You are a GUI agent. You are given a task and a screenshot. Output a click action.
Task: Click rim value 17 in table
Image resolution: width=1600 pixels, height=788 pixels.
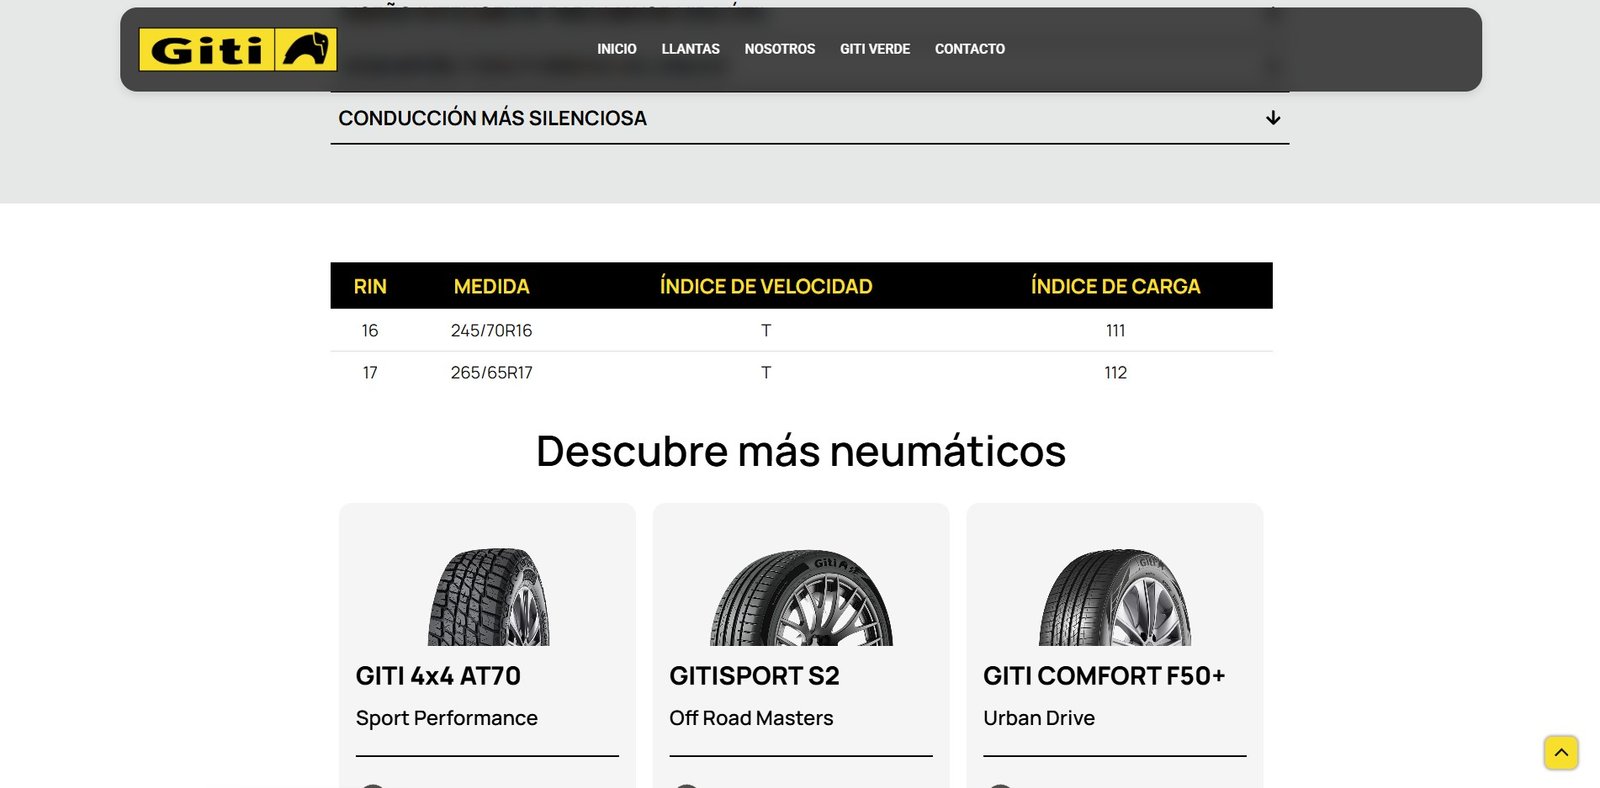point(370,372)
